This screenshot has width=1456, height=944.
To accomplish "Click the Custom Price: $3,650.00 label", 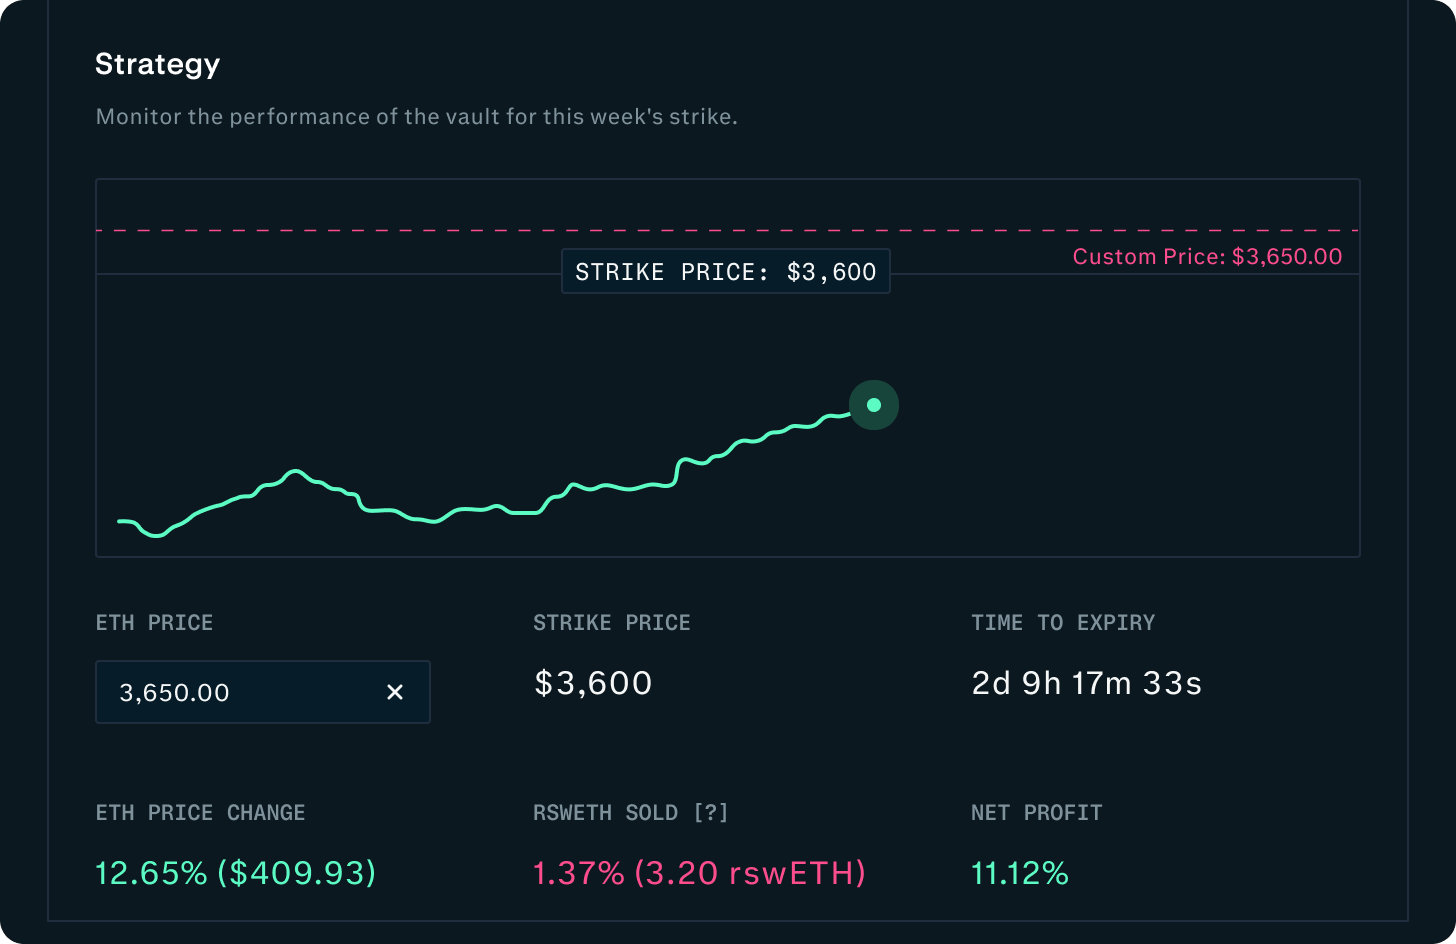I will tap(1207, 256).
